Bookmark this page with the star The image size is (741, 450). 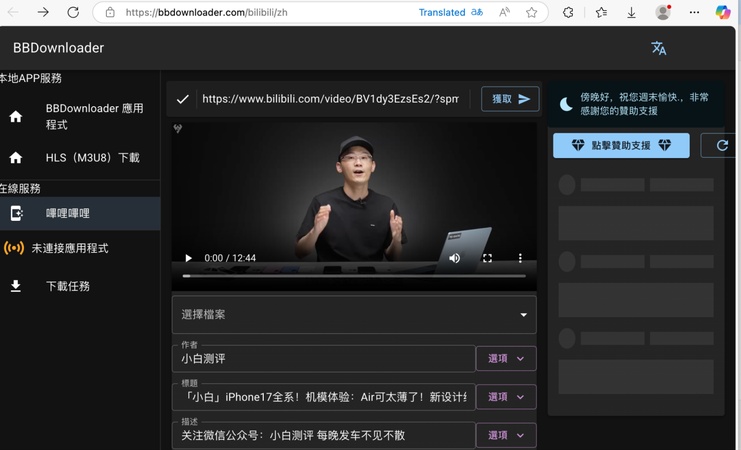[531, 12]
